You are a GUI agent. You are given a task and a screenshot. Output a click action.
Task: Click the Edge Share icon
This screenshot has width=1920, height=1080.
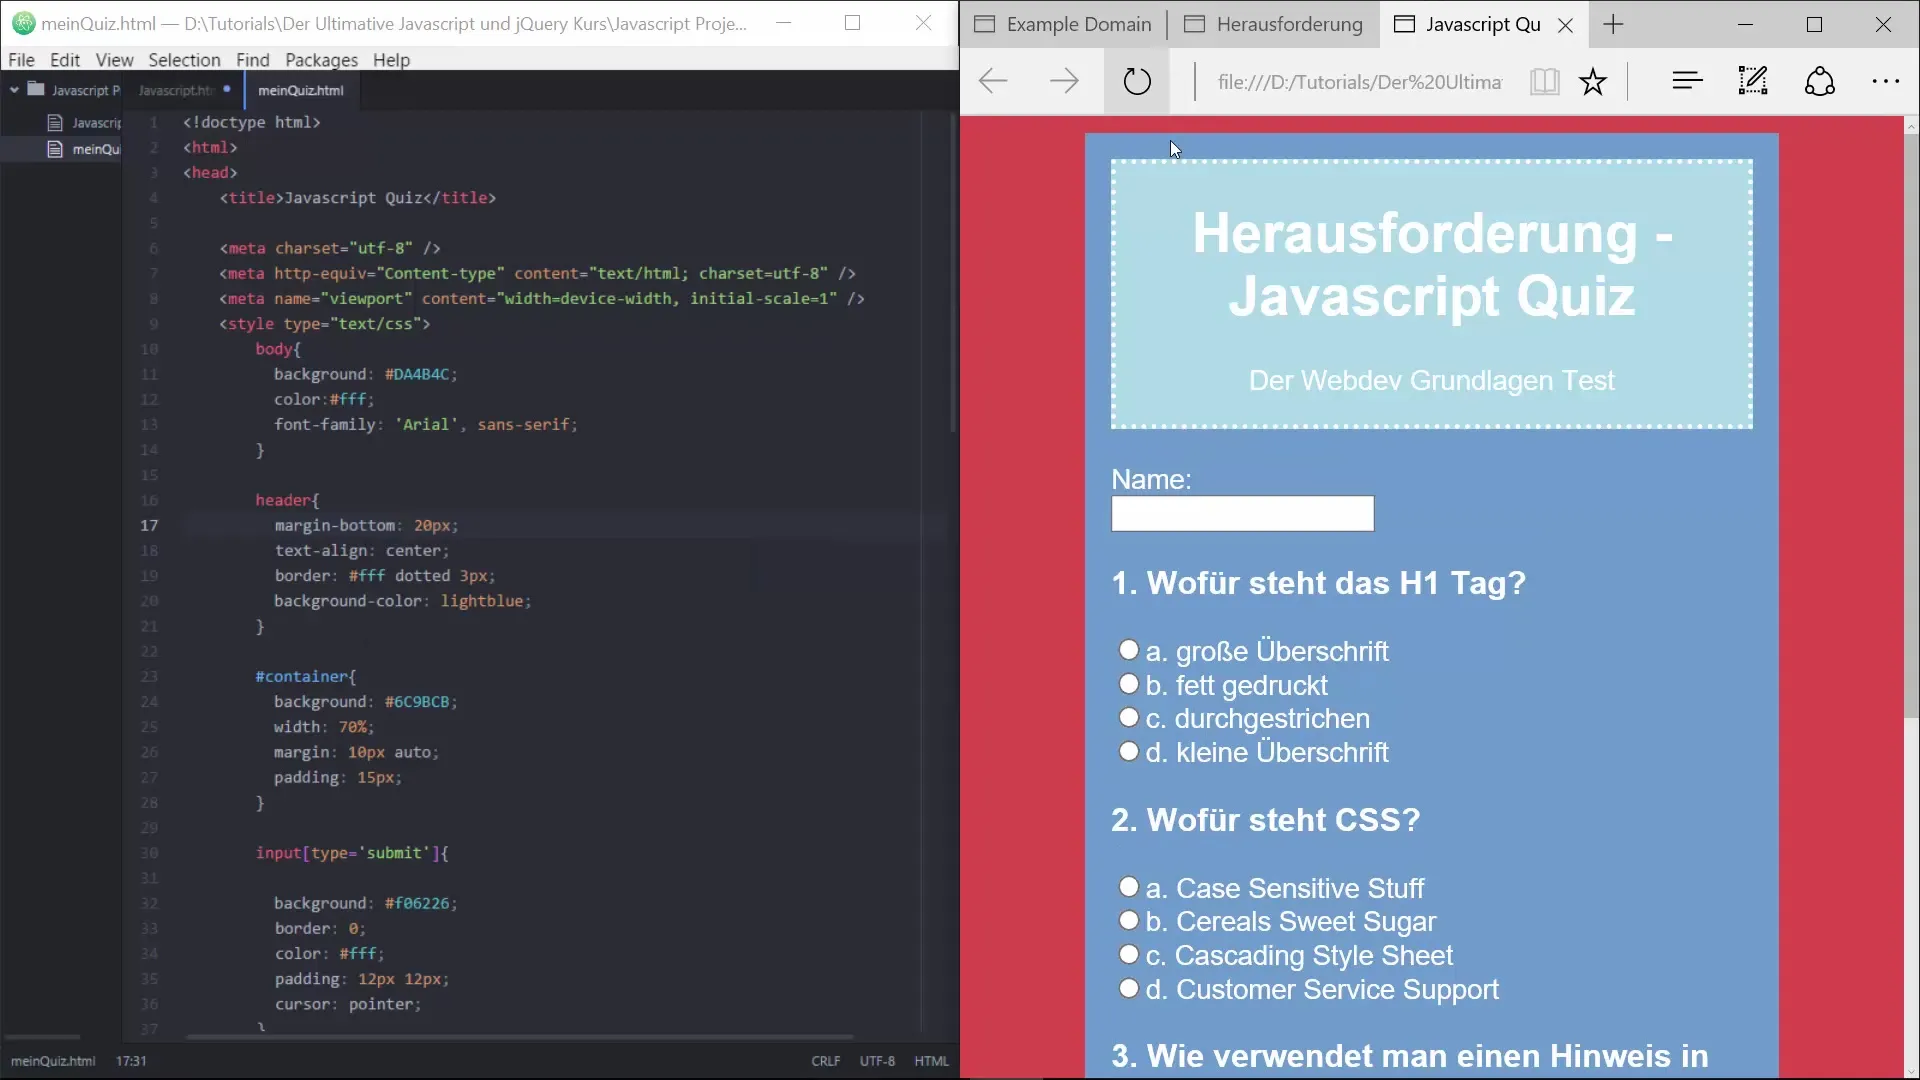(1820, 81)
